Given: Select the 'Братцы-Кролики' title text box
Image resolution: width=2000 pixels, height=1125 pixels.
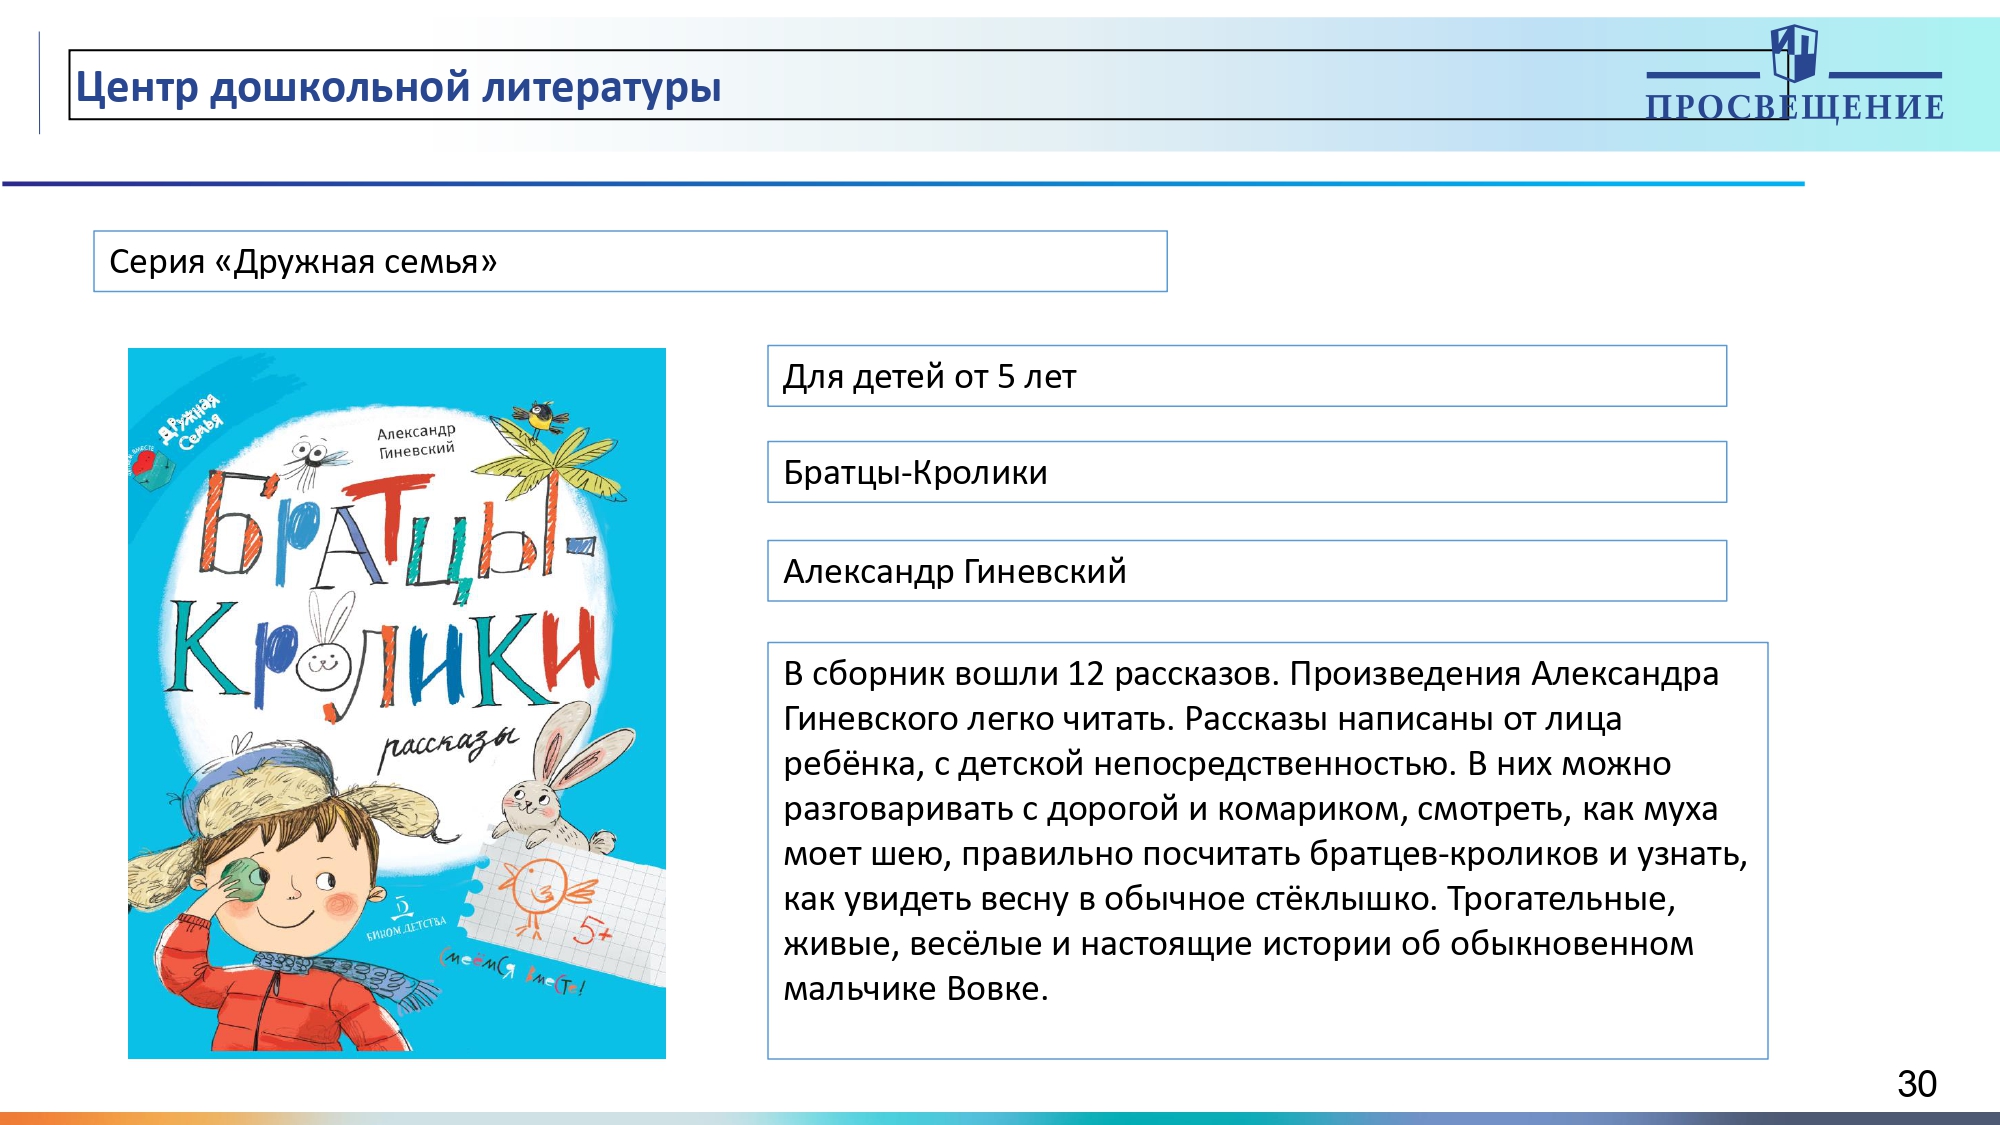Looking at the screenshot, I should [1247, 472].
